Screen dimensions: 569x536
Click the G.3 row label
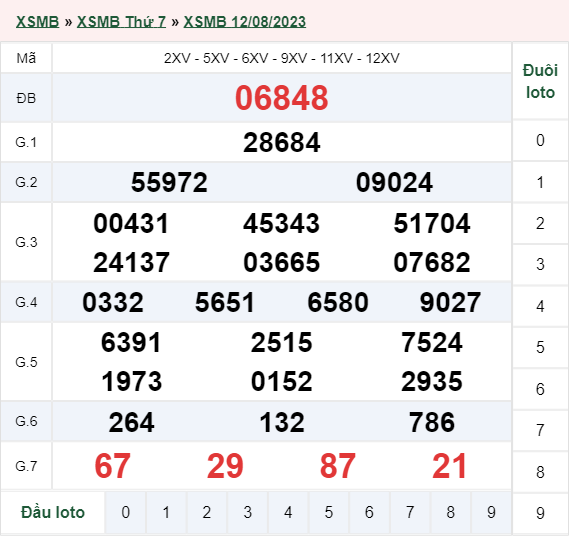tap(26, 242)
